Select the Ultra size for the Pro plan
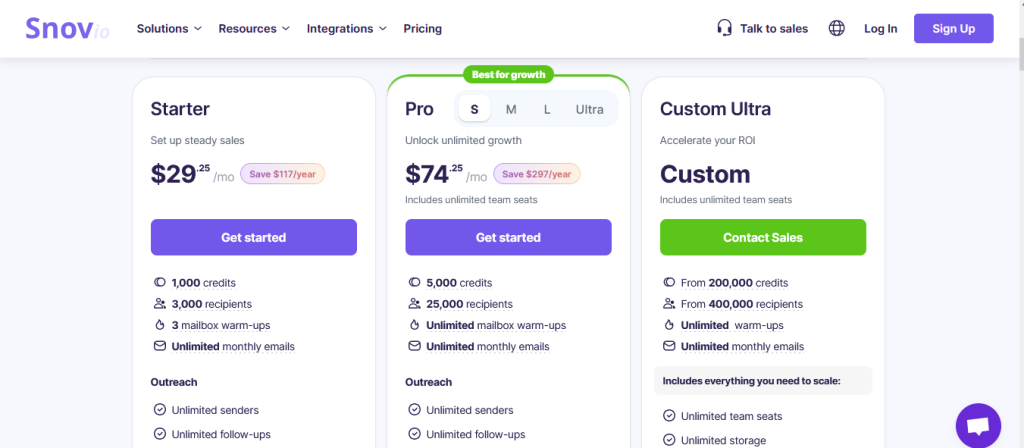The width and height of the screenshot is (1024, 448). [589, 109]
